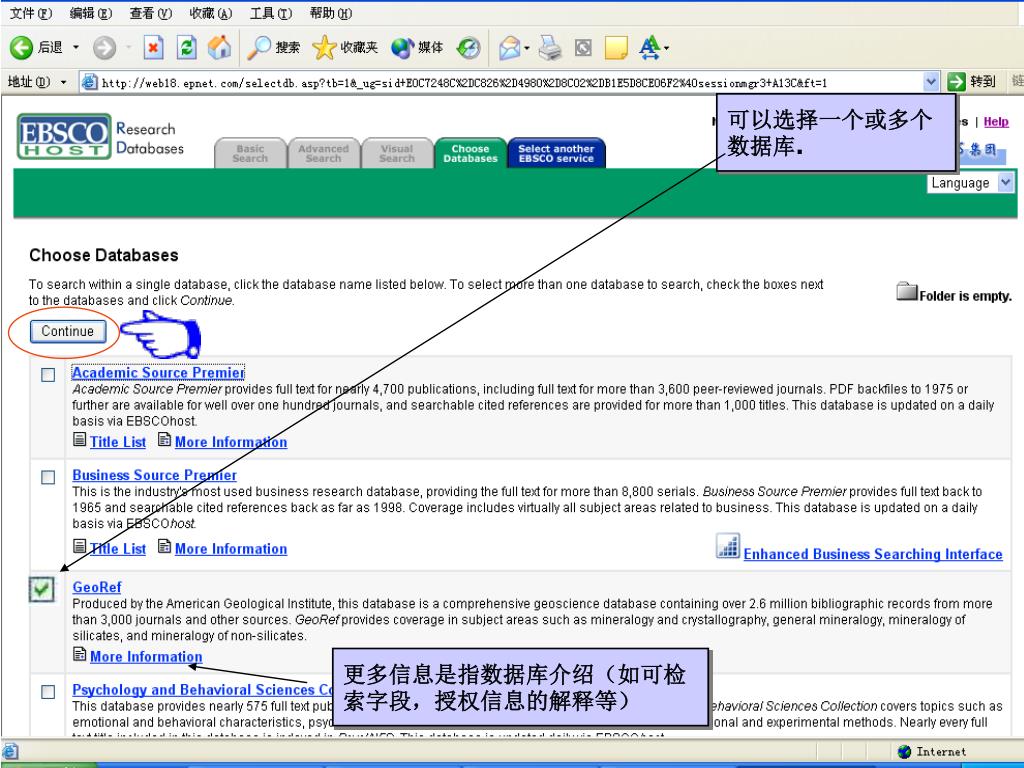The image size is (1024, 768).
Task: Stop page loading with the red X icon
Action: coord(153,48)
